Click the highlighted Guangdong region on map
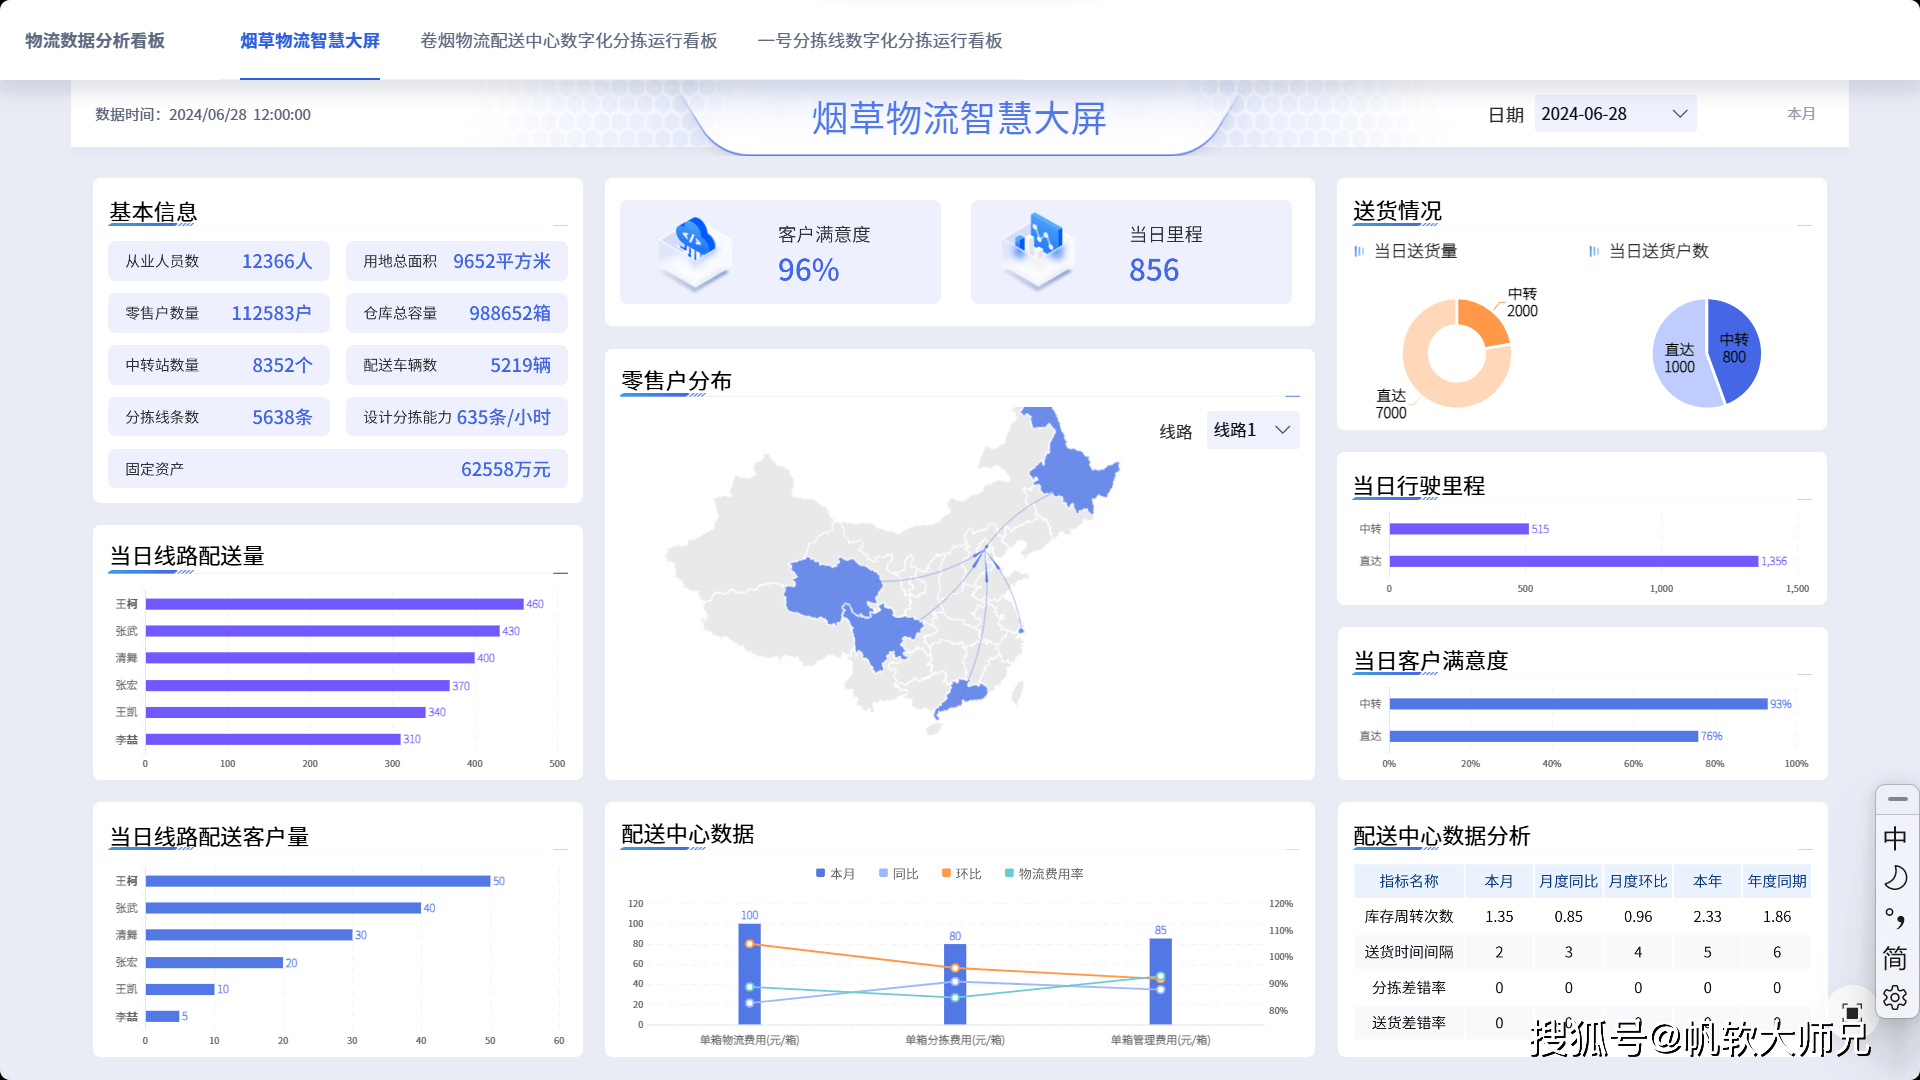 click(963, 697)
